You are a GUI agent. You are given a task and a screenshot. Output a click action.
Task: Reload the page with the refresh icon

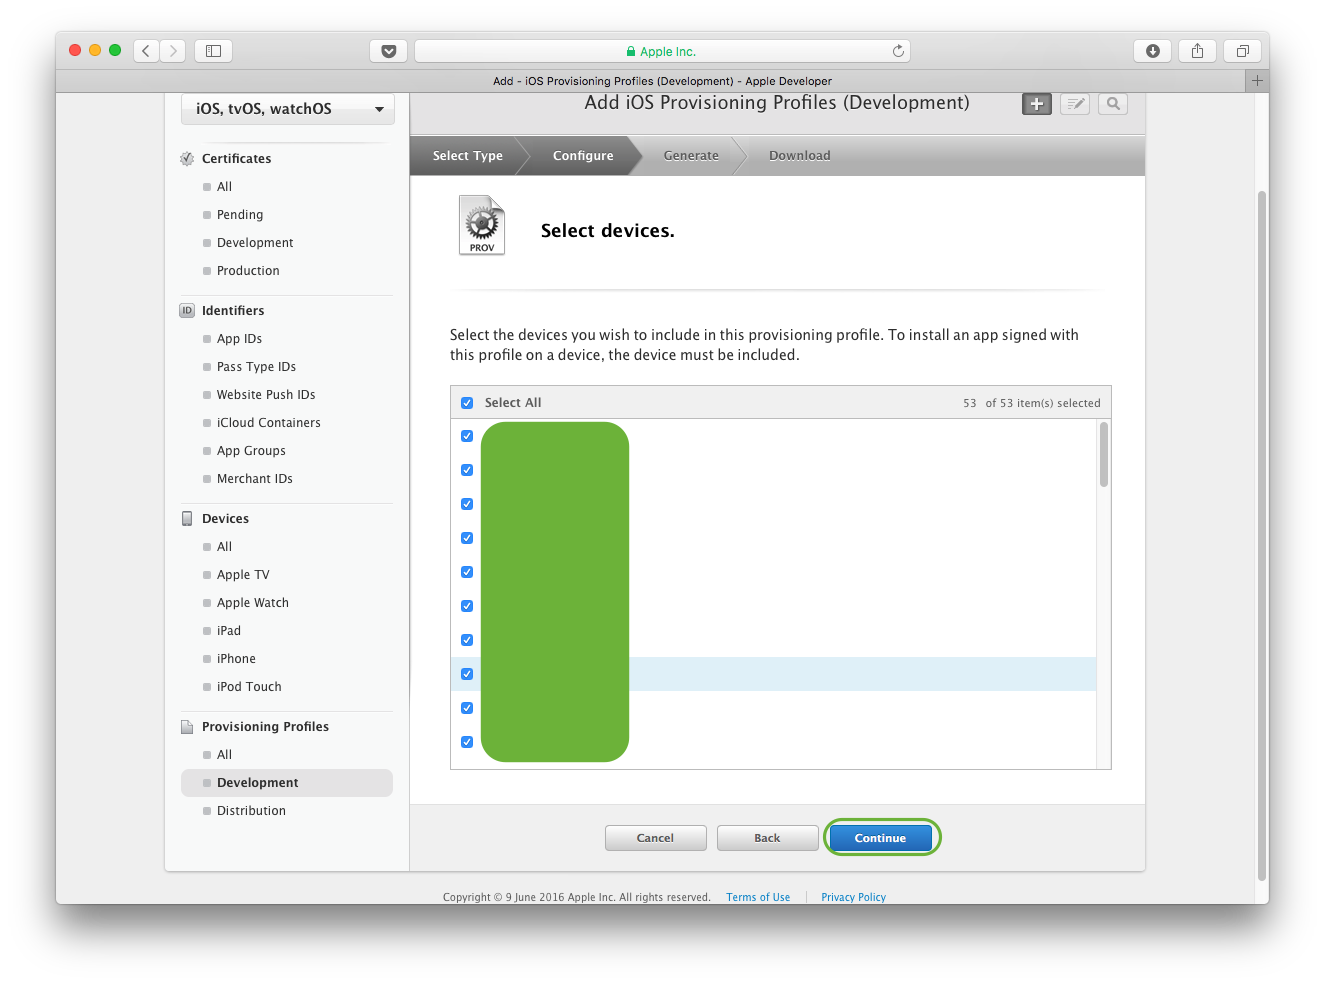[898, 51]
